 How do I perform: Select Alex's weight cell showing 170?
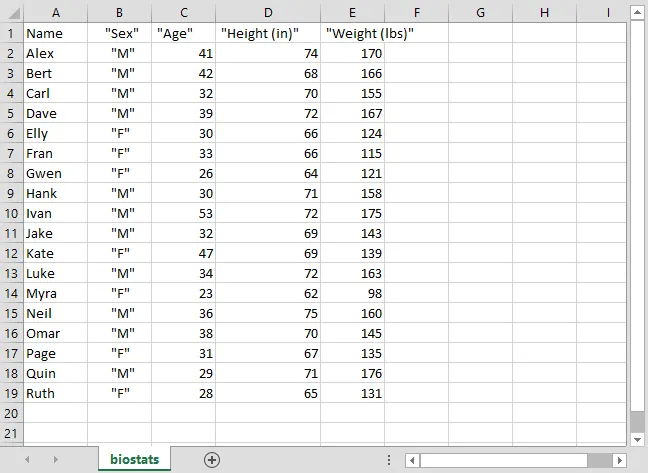(353, 53)
